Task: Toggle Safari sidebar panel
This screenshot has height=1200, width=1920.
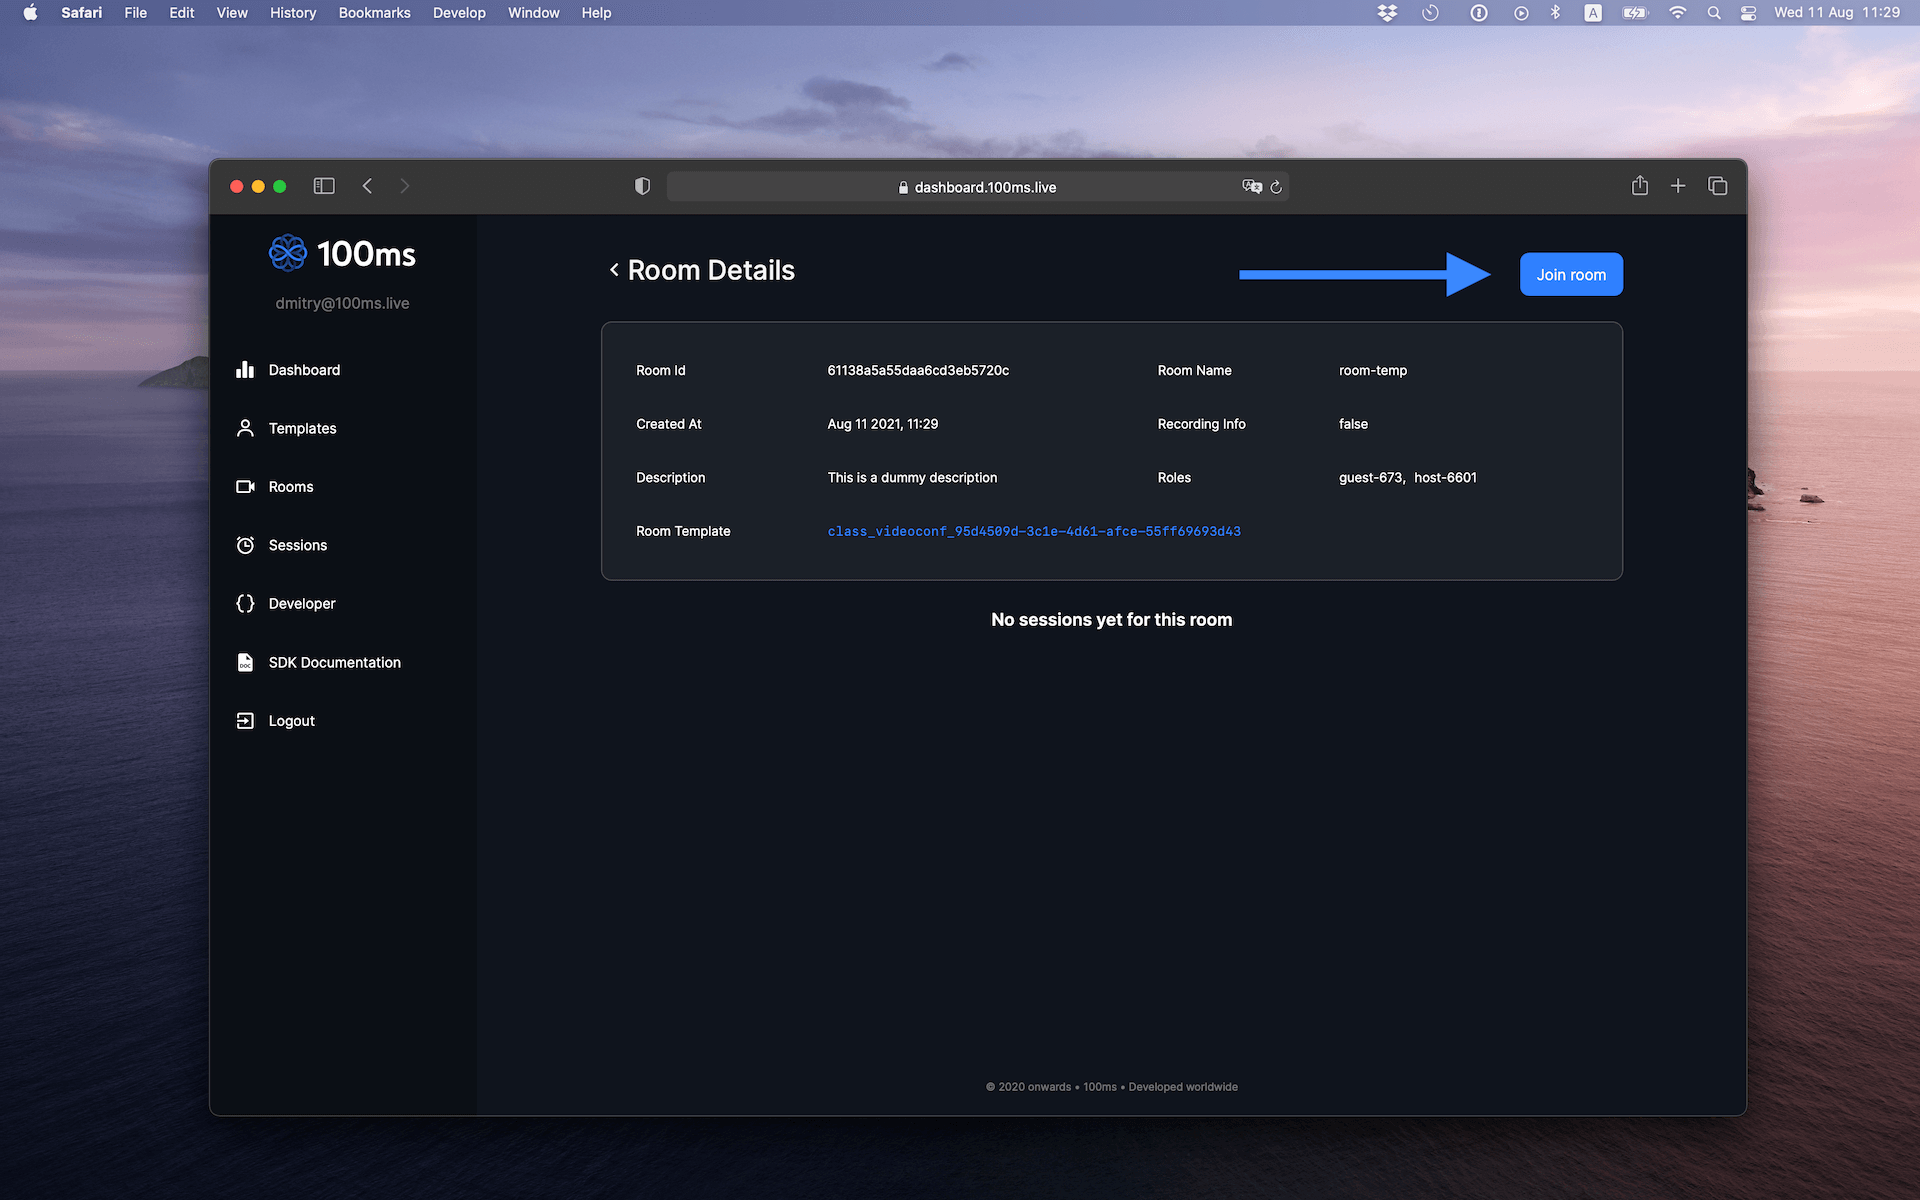Action: (323, 186)
